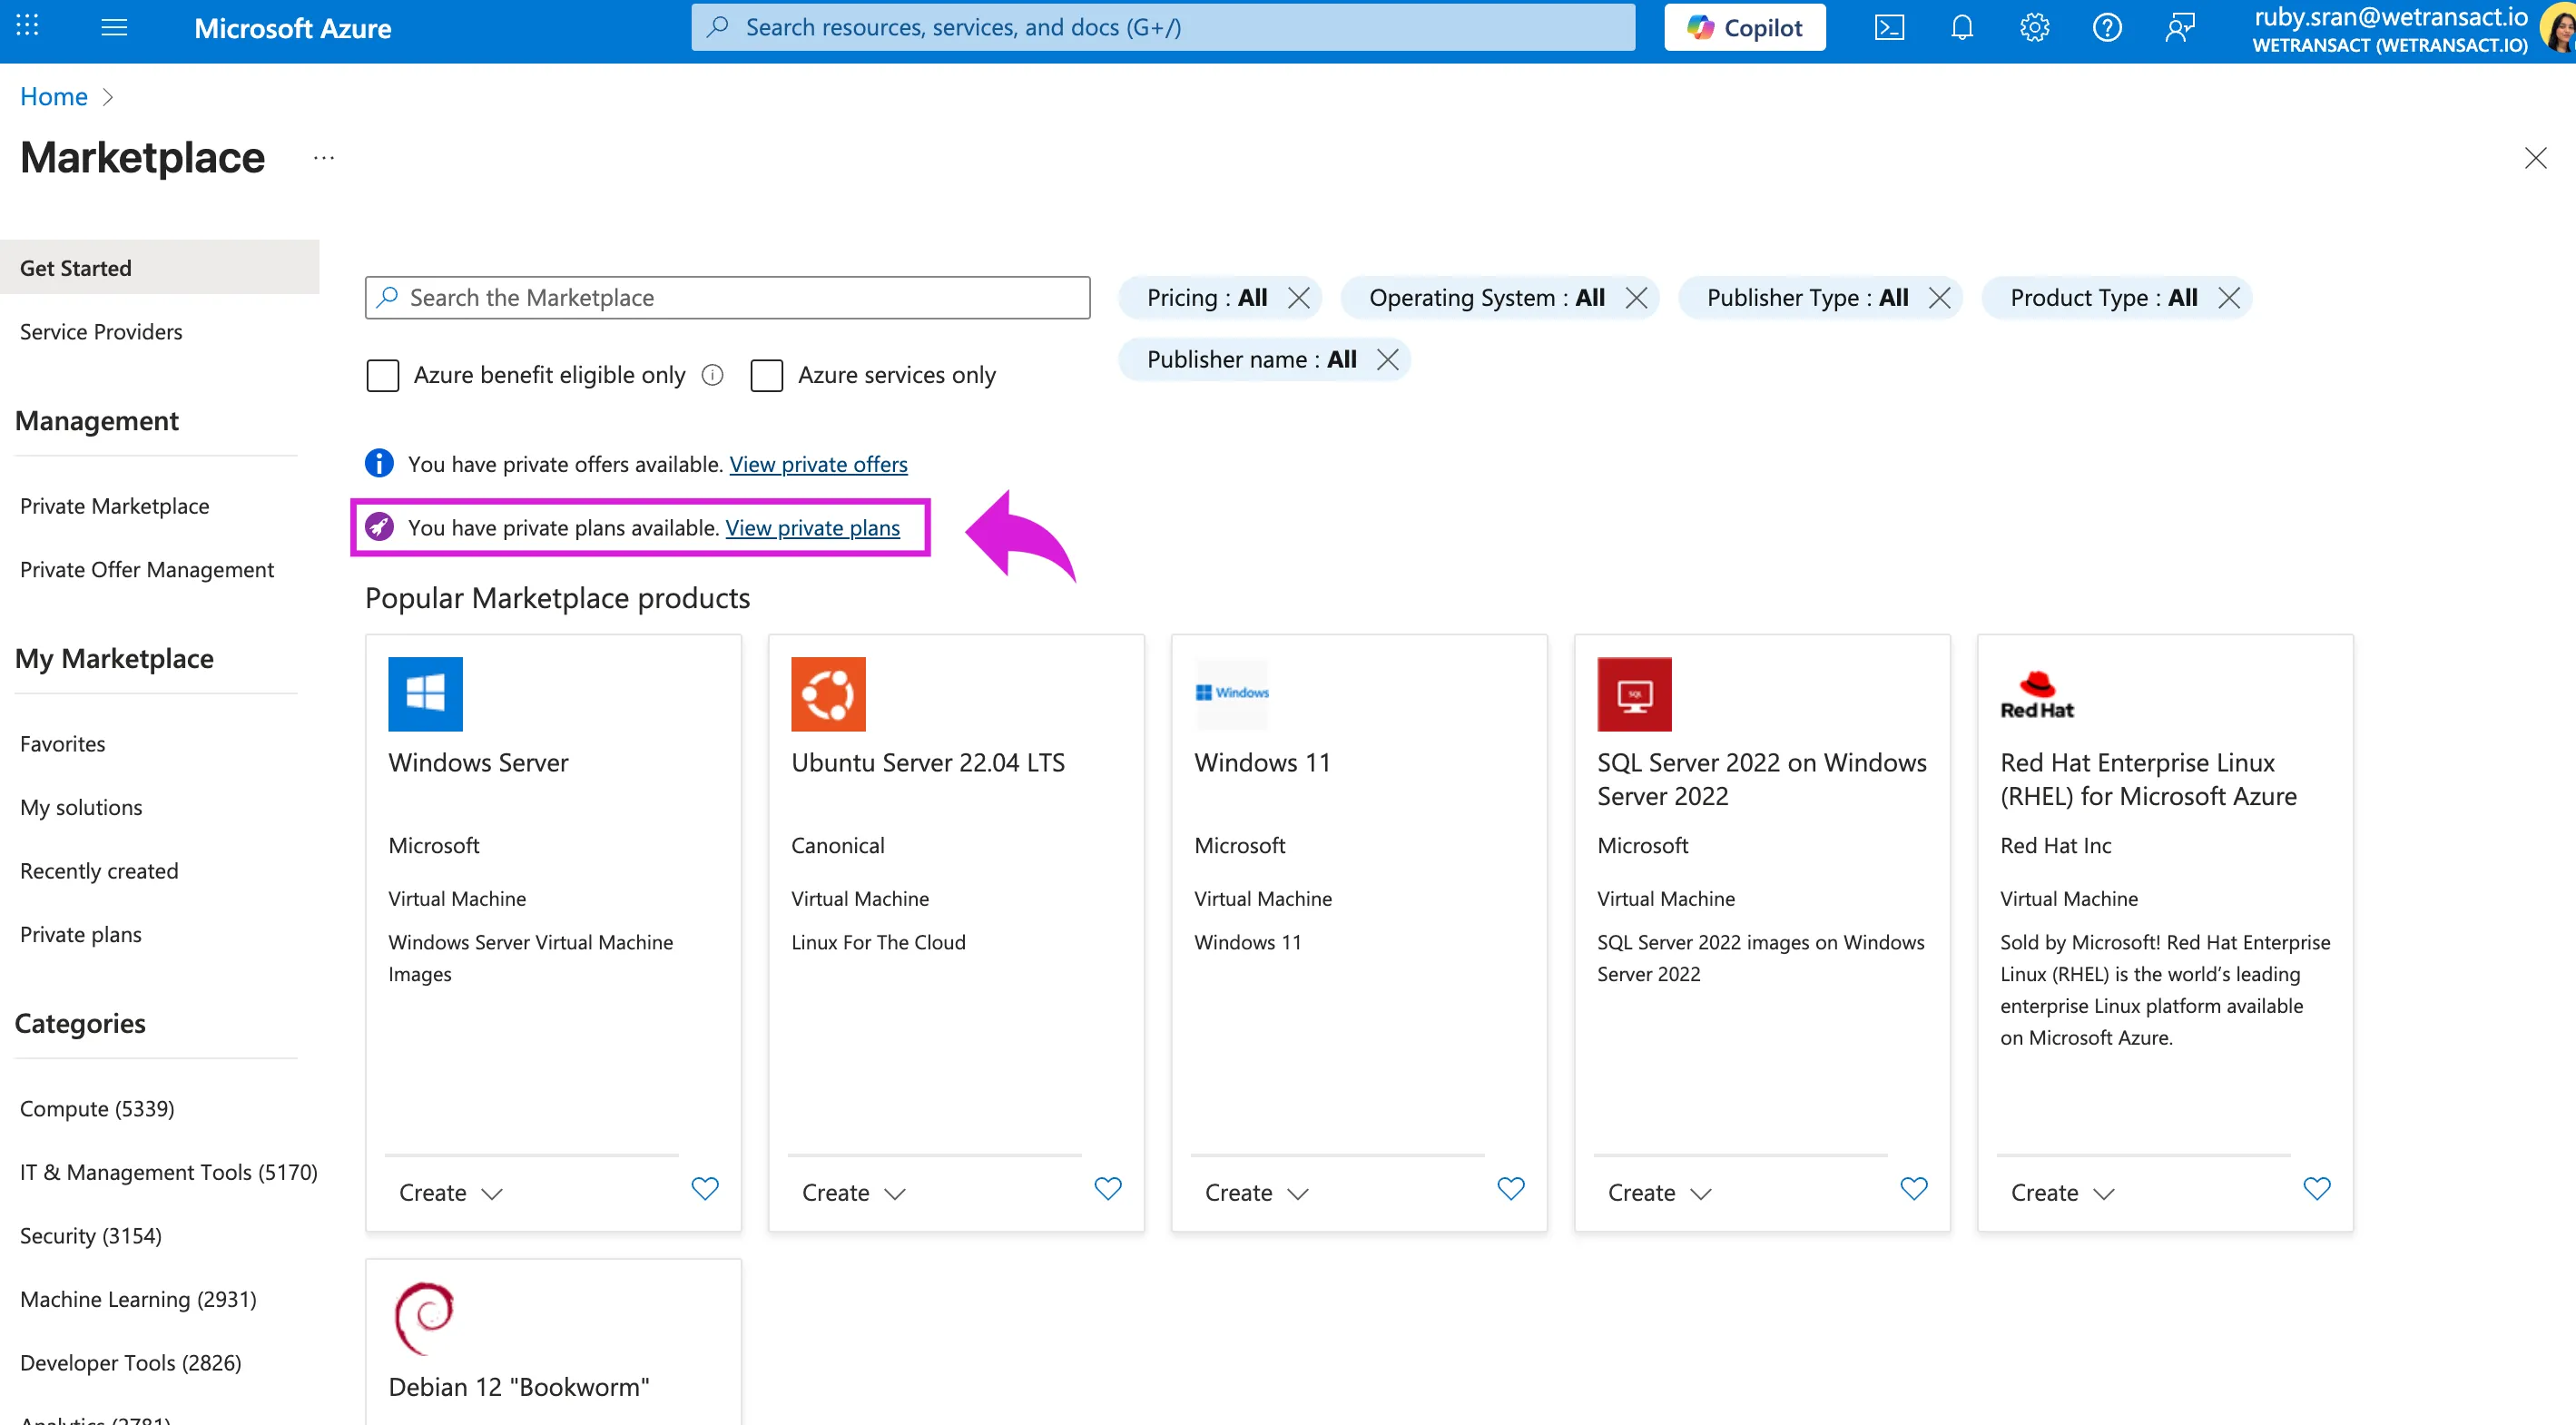Expand Create dropdown for Windows 11
The image size is (2576, 1425).
tap(1256, 1193)
